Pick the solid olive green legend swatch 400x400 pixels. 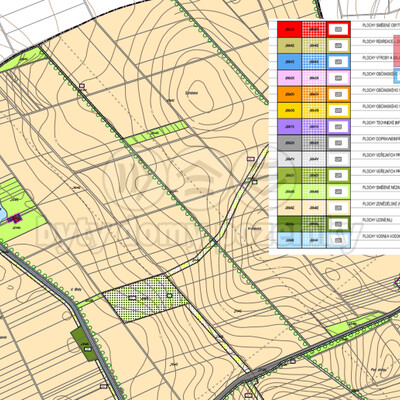[x=290, y=175]
